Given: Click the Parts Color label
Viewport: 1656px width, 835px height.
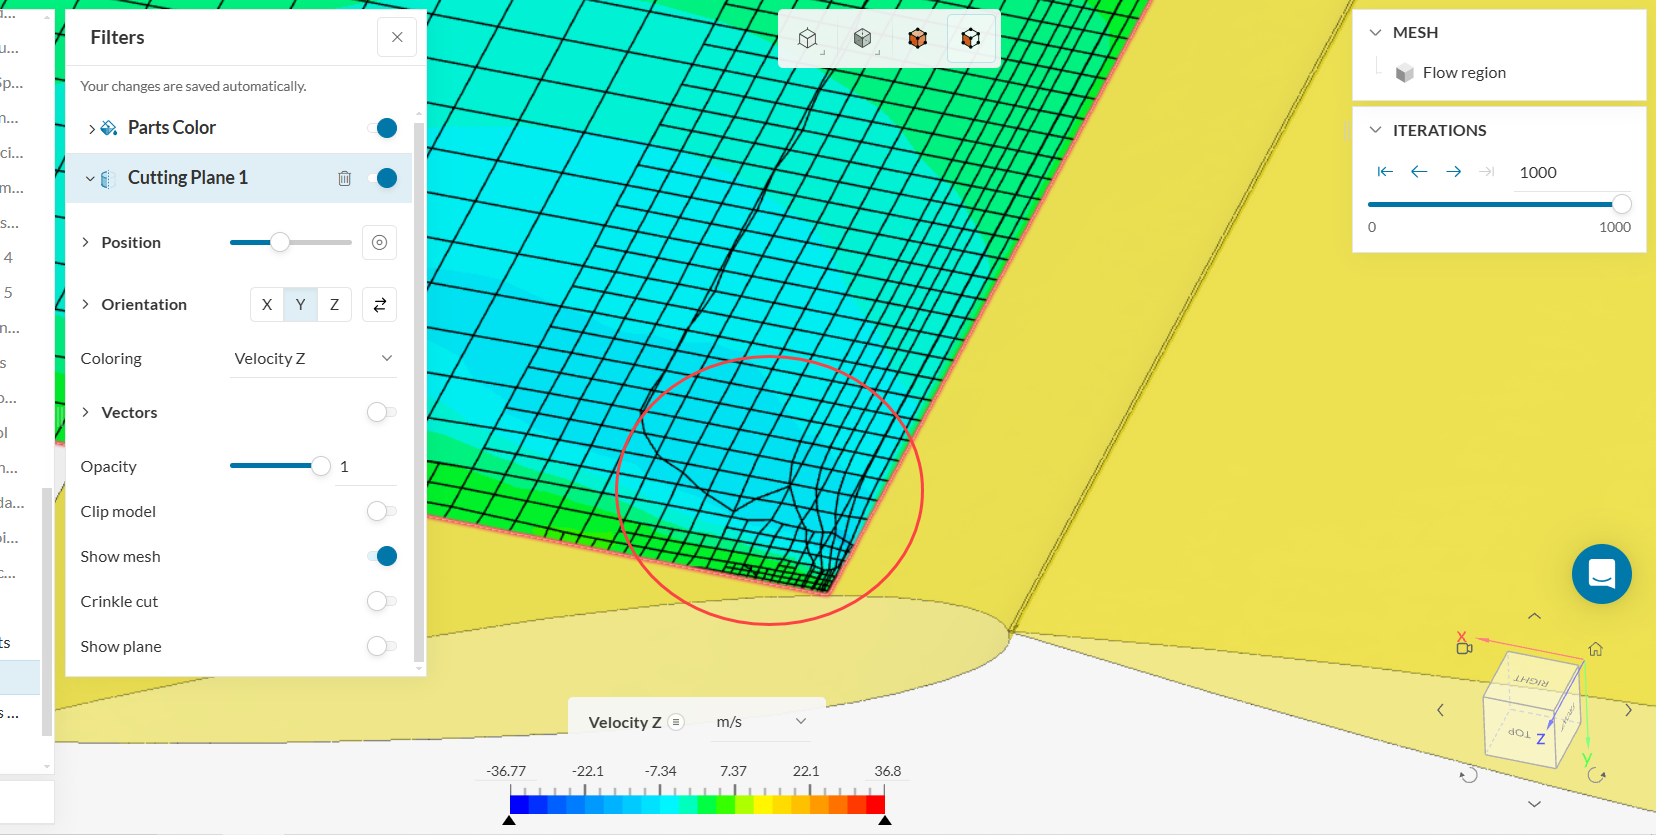Looking at the screenshot, I should click(172, 128).
